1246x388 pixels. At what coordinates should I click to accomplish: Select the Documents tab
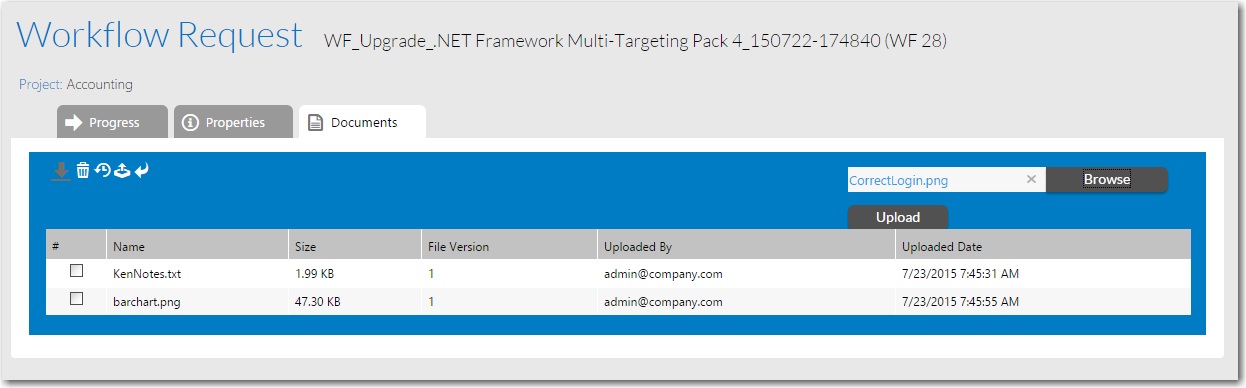(x=362, y=122)
